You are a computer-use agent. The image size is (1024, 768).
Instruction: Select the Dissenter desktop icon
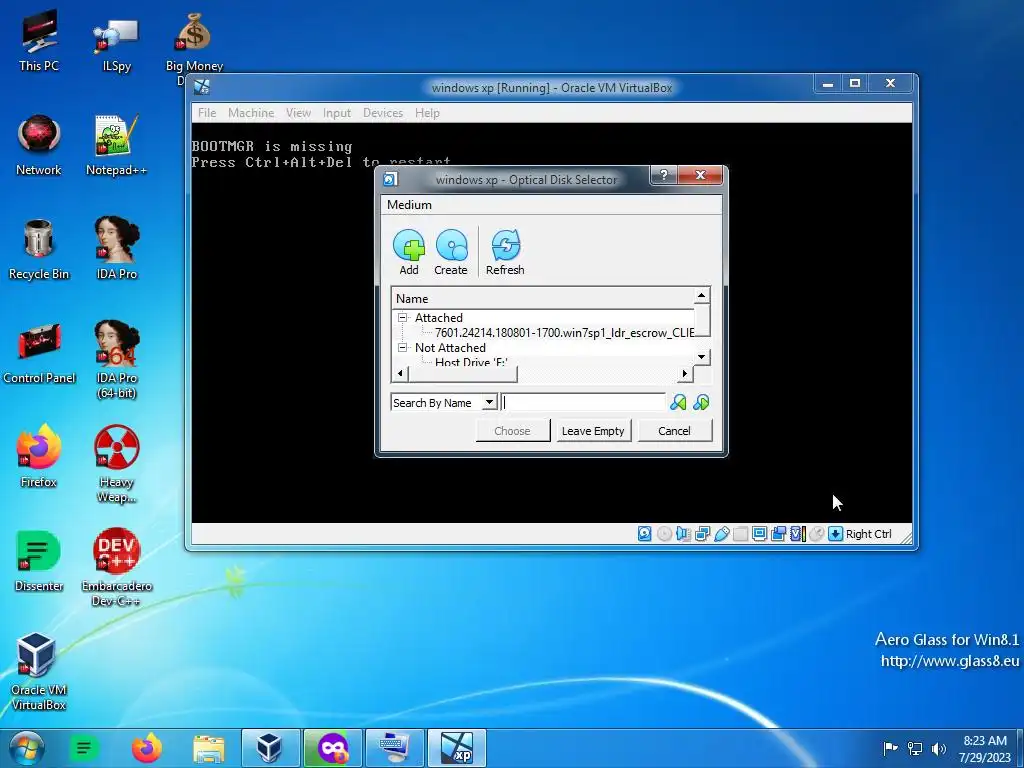(x=39, y=560)
